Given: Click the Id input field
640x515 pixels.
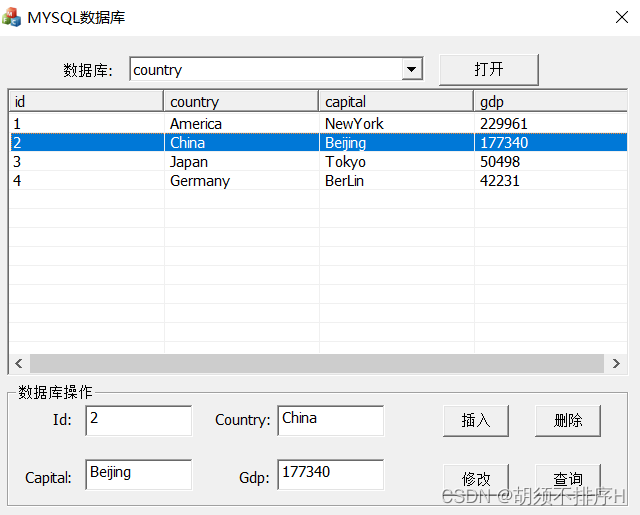Looking at the screenshot, I should (139, 420).
